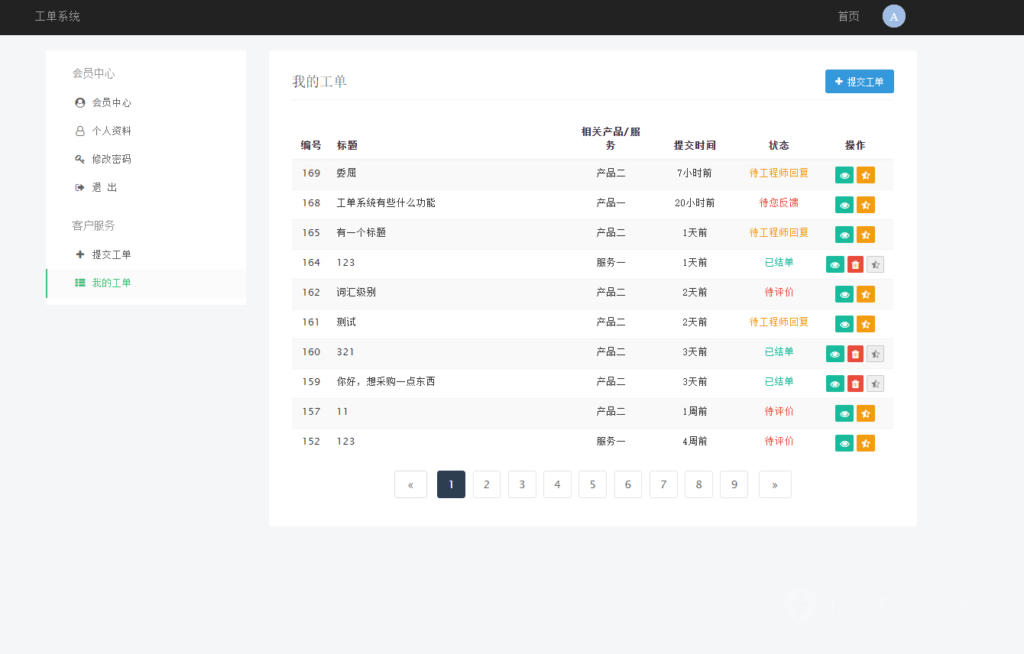Click the red delete icon for ticket 159
This screenshot has width=1024, height=654.
point(855,383)
